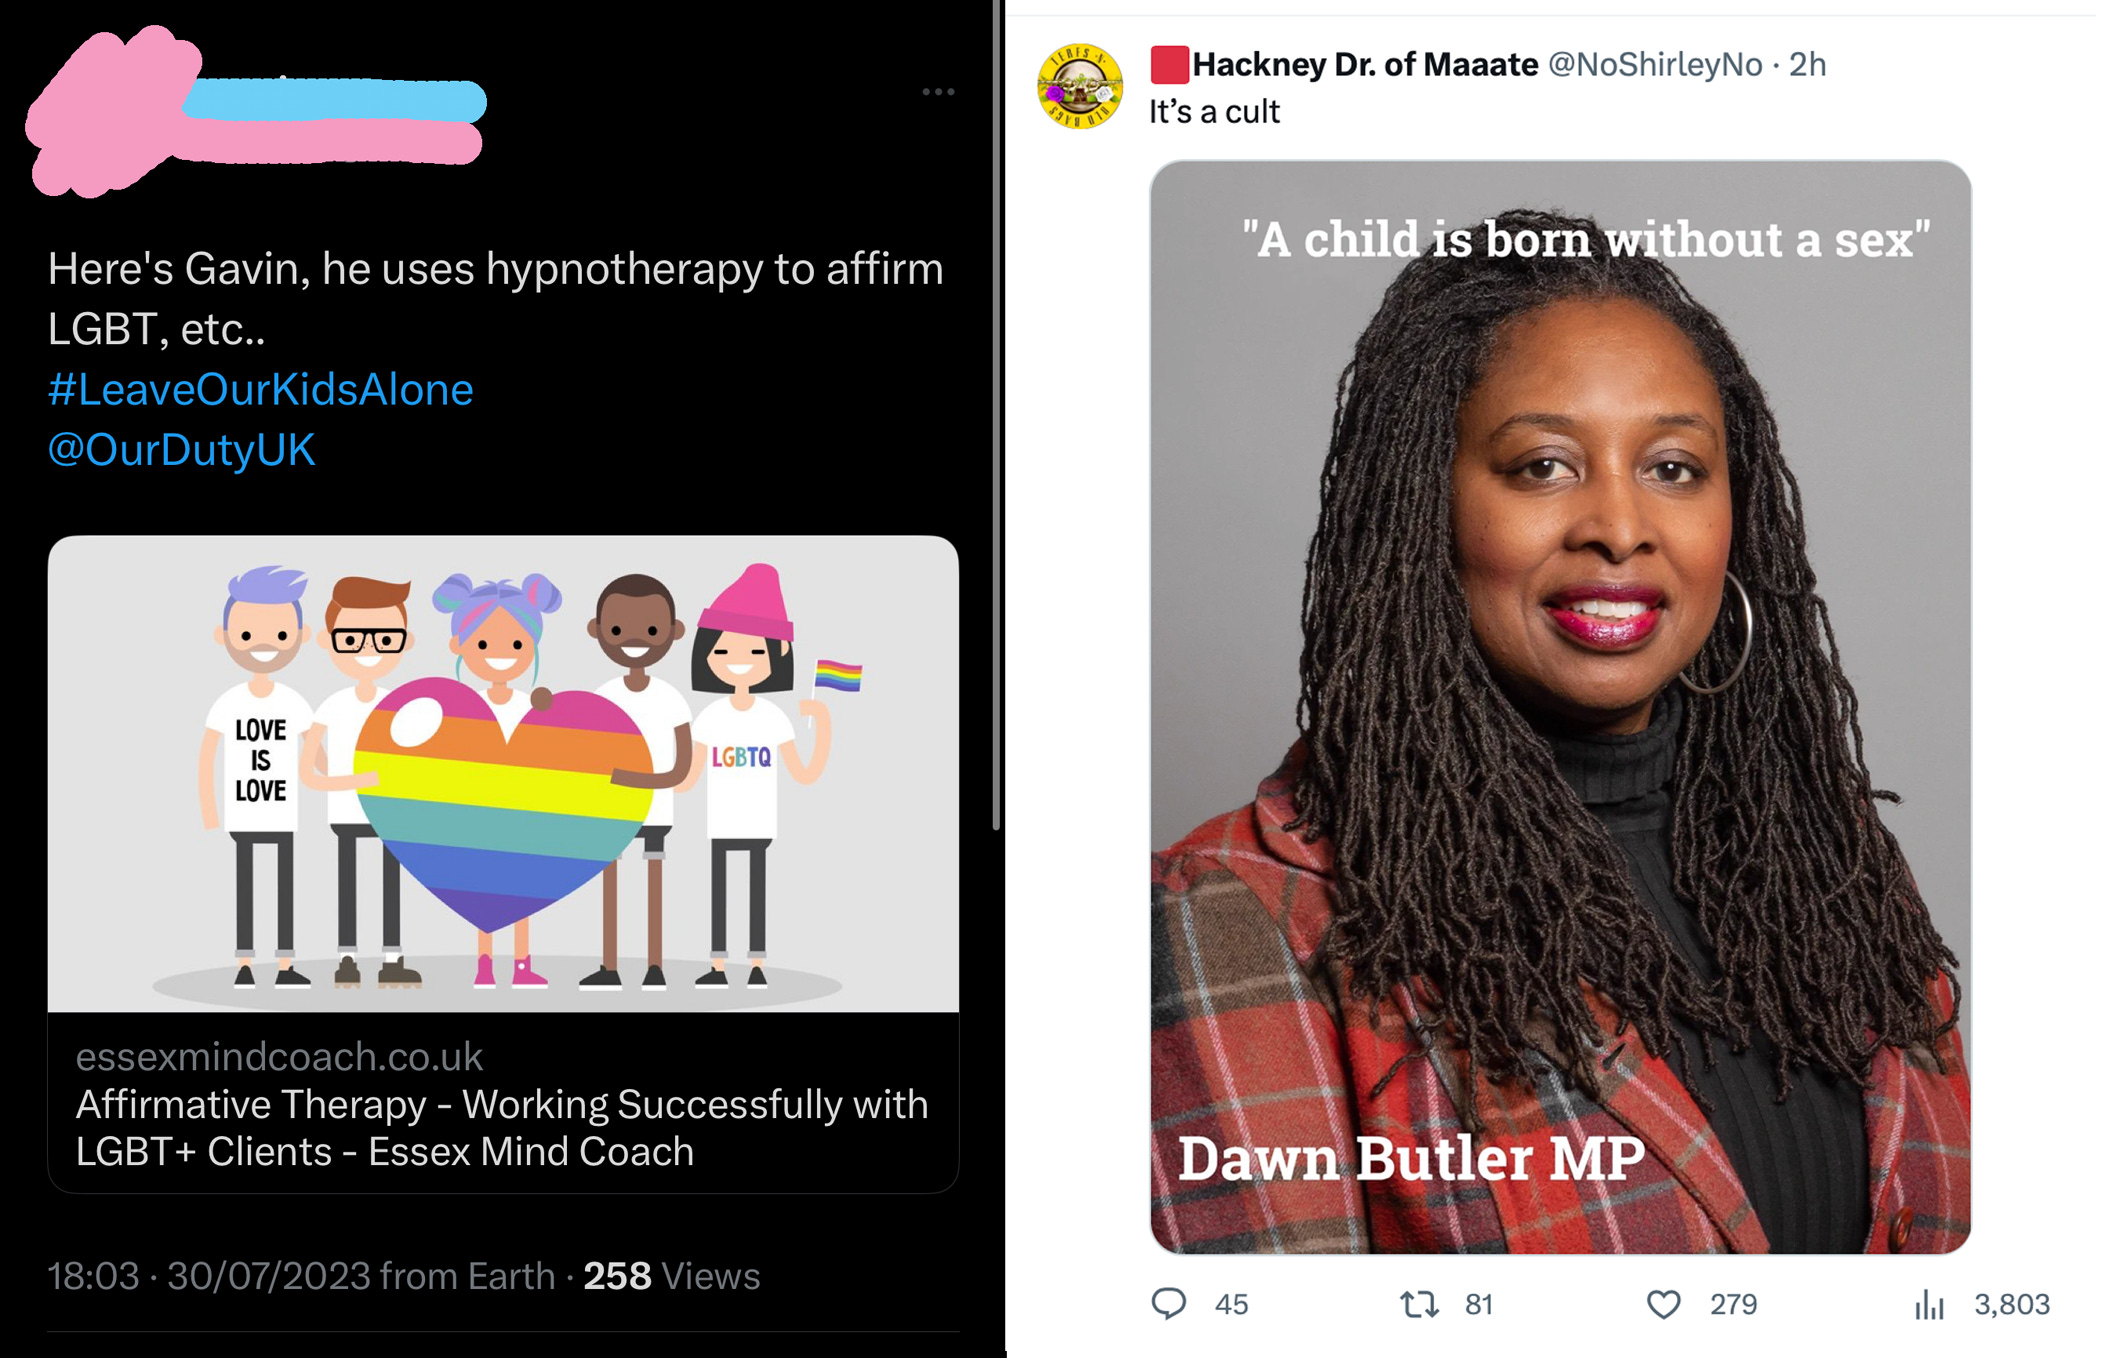Click the 258 Views count

pos(671,1276)
